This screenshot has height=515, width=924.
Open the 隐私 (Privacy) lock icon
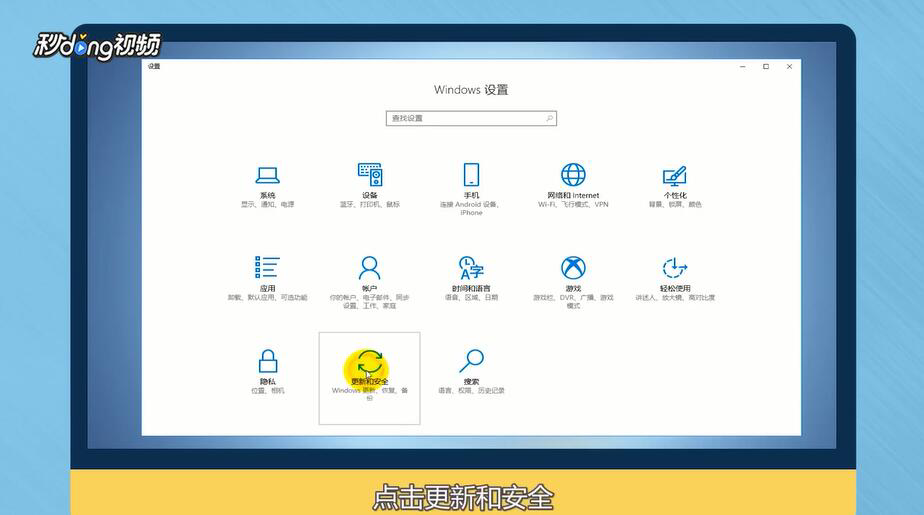pyautogui.click(x=268, y=361)
